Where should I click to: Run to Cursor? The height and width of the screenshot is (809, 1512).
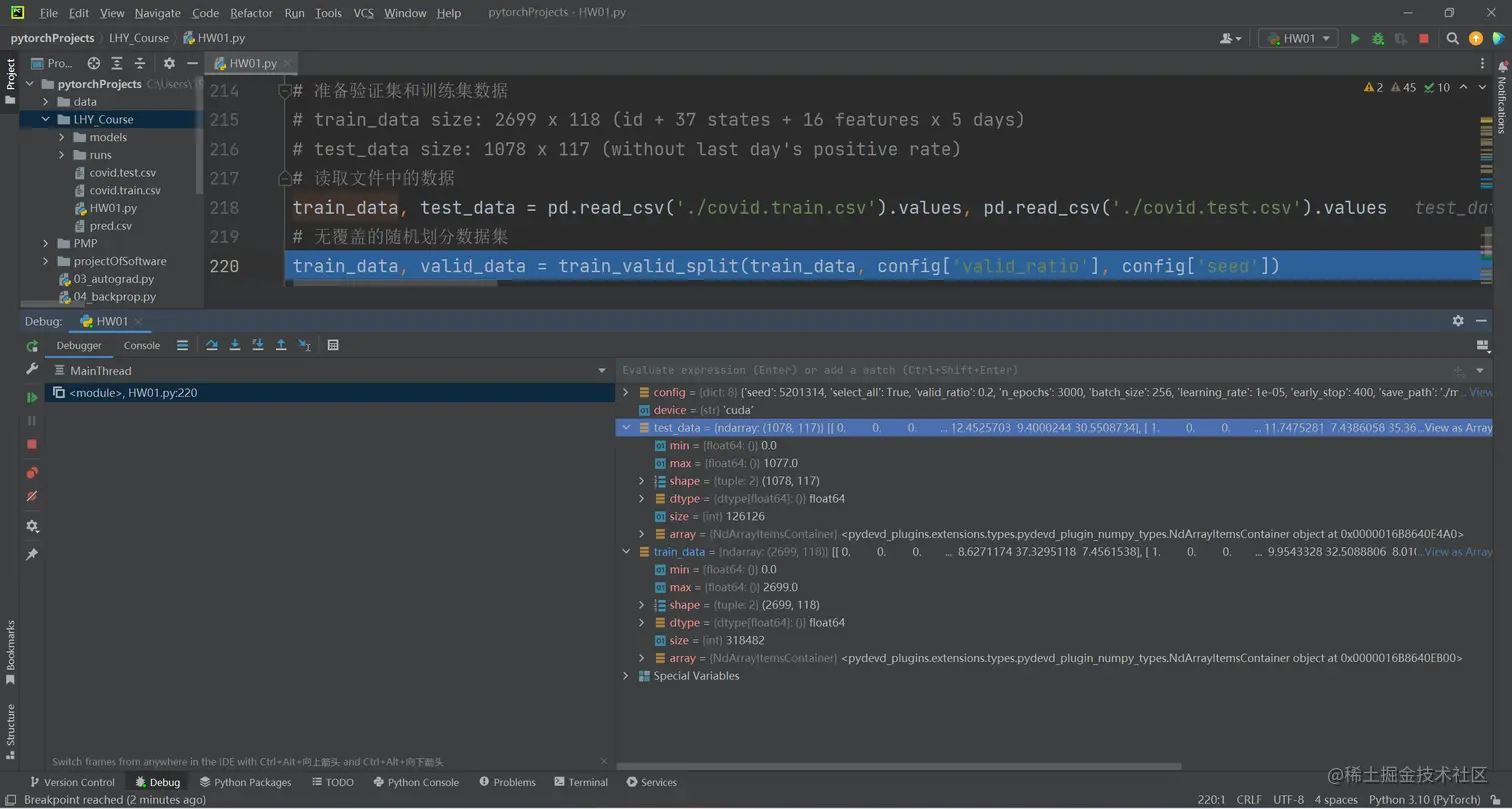(305, 345)
